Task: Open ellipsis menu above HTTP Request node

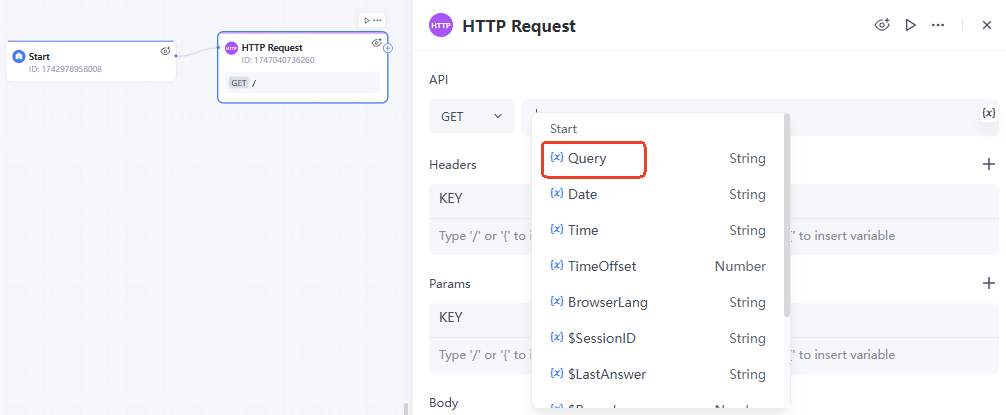Action: (x=377, y=21)
